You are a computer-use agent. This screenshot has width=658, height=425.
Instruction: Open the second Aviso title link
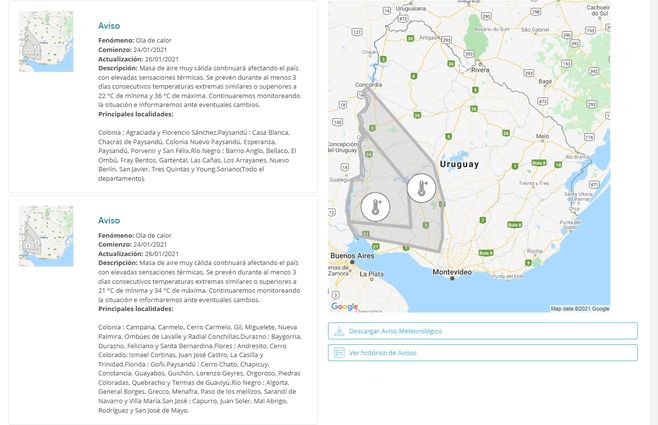point(109,220)
